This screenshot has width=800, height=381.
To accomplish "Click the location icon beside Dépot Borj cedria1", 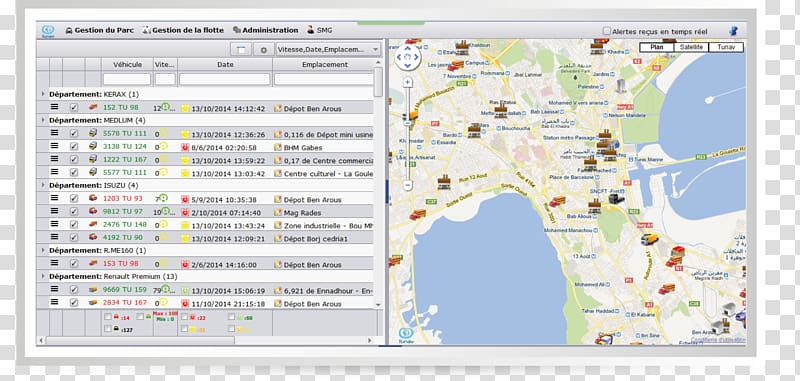I will tap(278, 239).
